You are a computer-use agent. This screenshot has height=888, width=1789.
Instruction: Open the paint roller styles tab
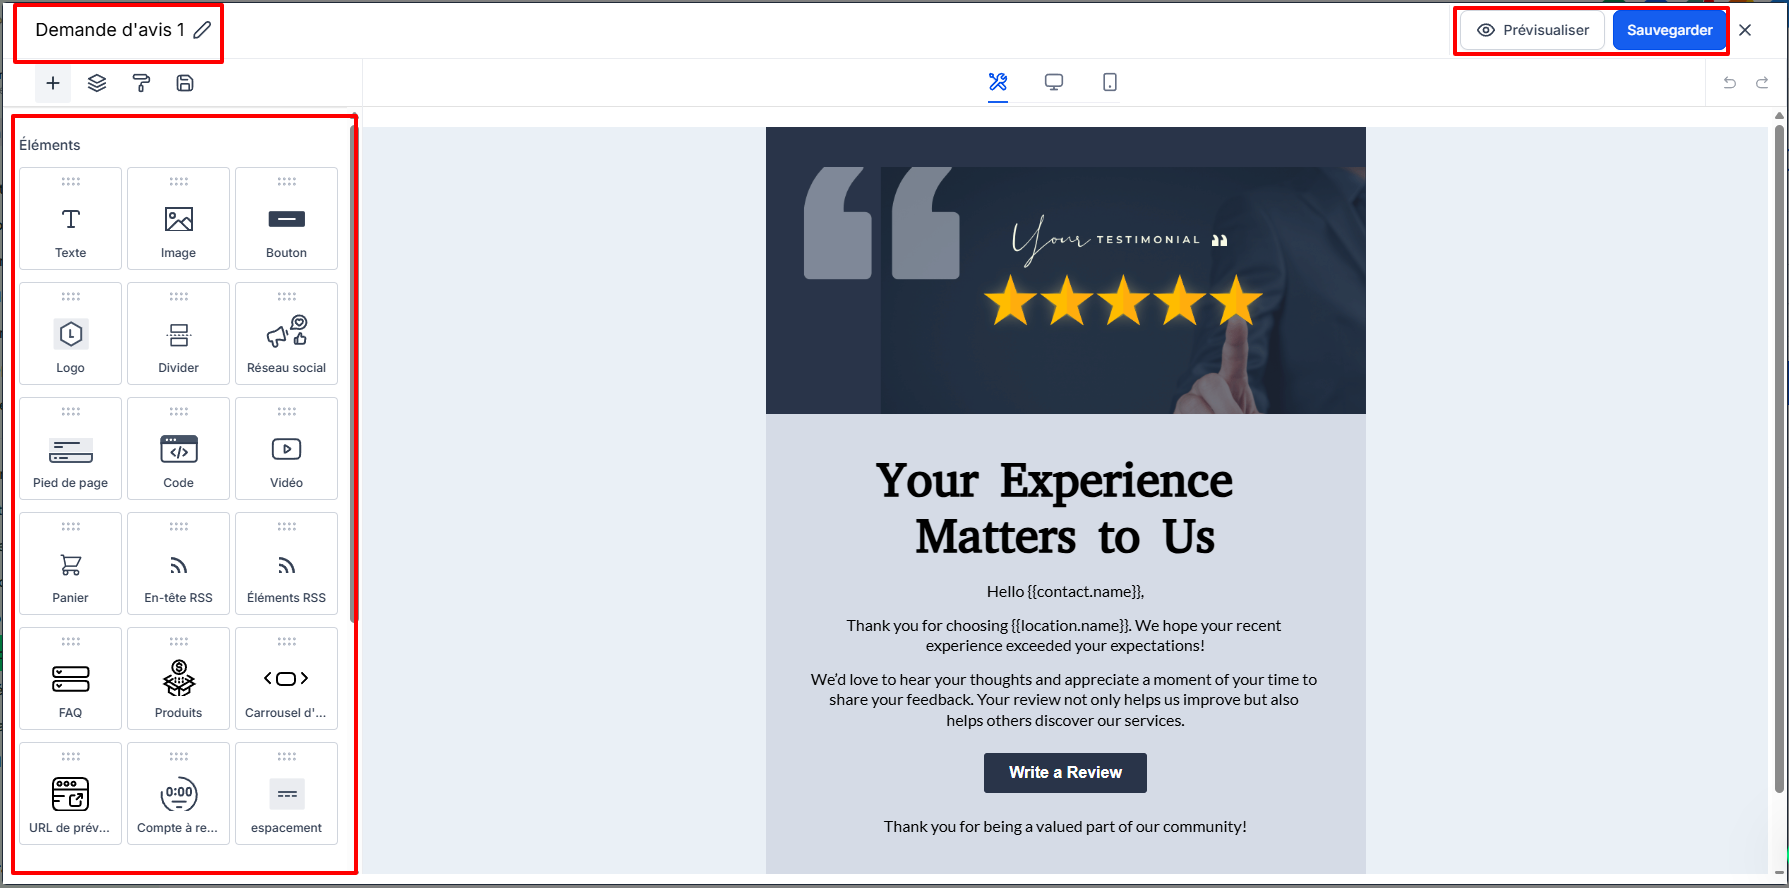click(x=141, y=83)
